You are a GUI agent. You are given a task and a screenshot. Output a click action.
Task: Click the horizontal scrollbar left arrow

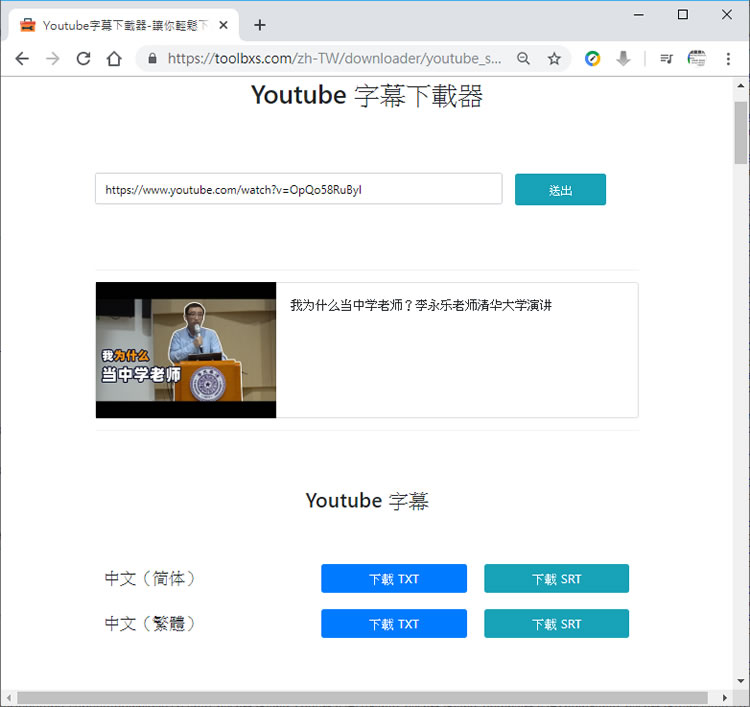(9, 697)
